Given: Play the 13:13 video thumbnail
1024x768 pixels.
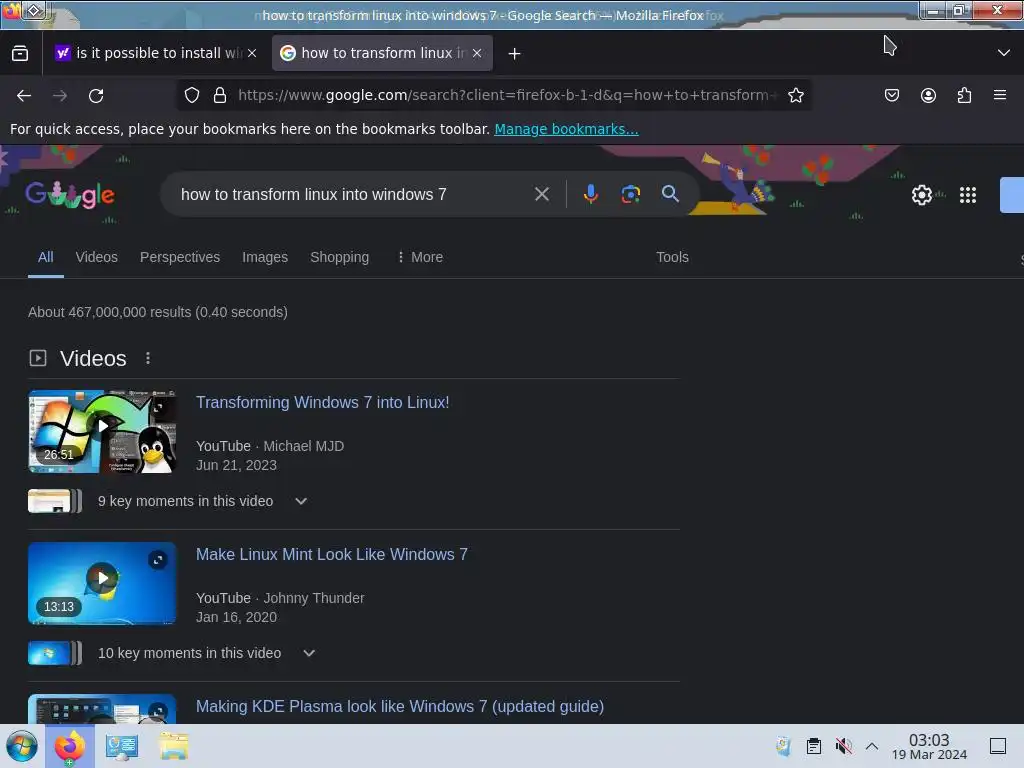Looking at the screenshot, I should (x=103, y=584).
